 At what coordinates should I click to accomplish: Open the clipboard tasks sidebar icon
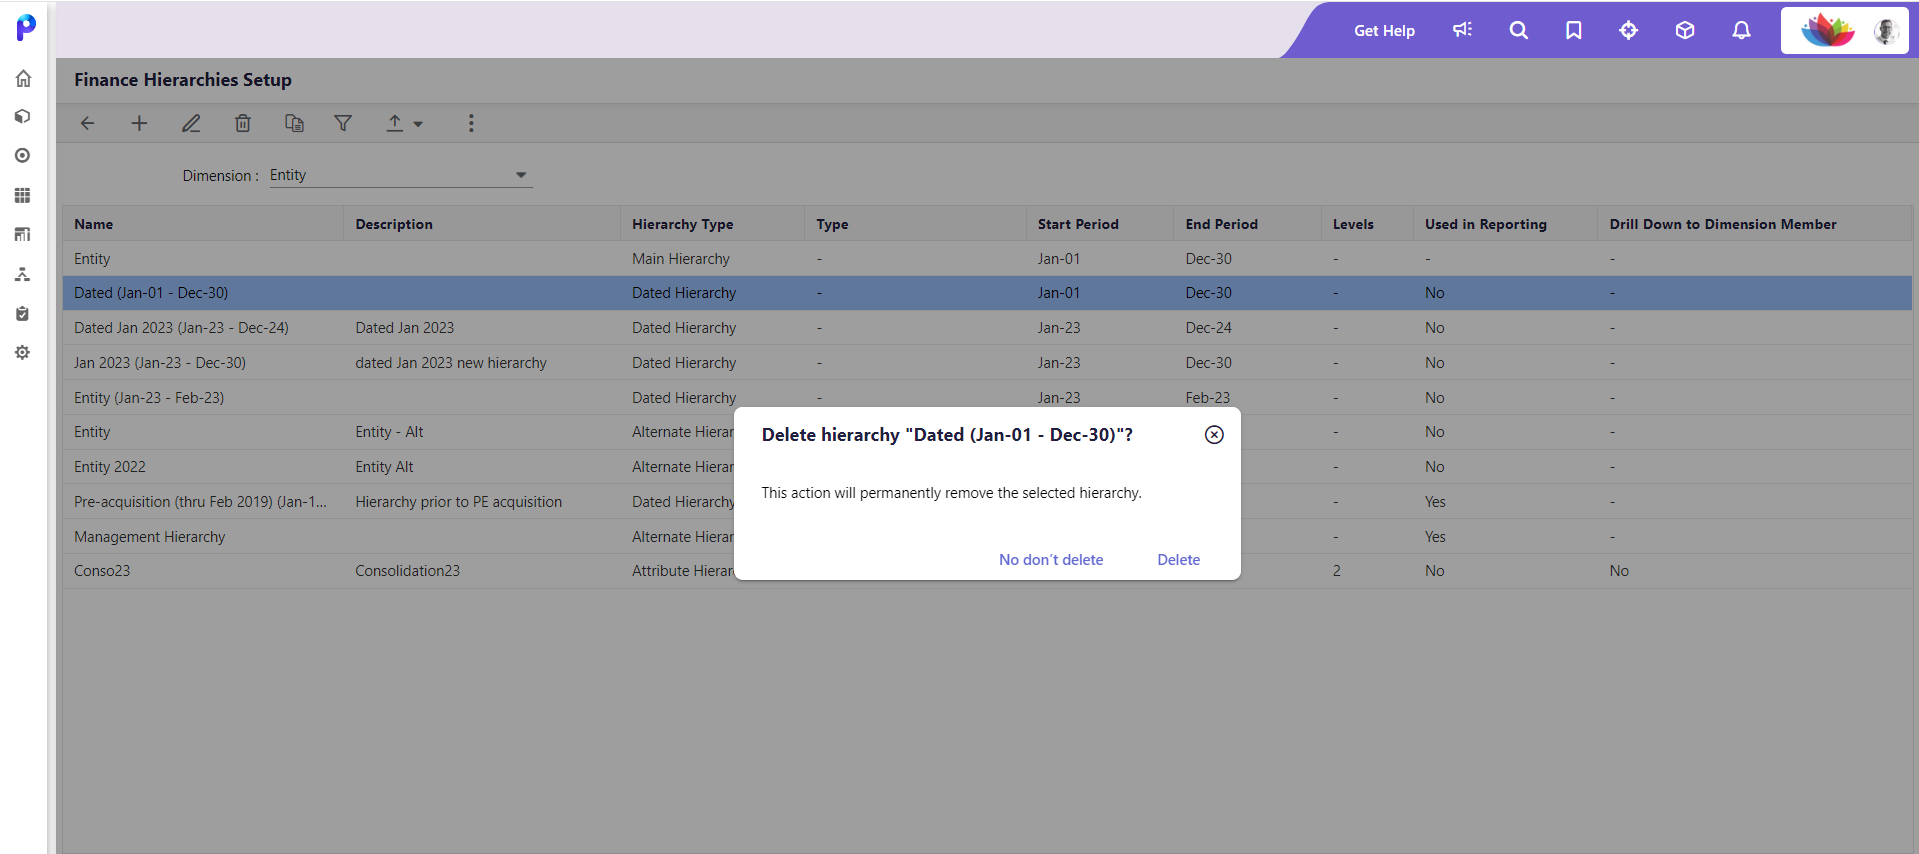(23, 313)
